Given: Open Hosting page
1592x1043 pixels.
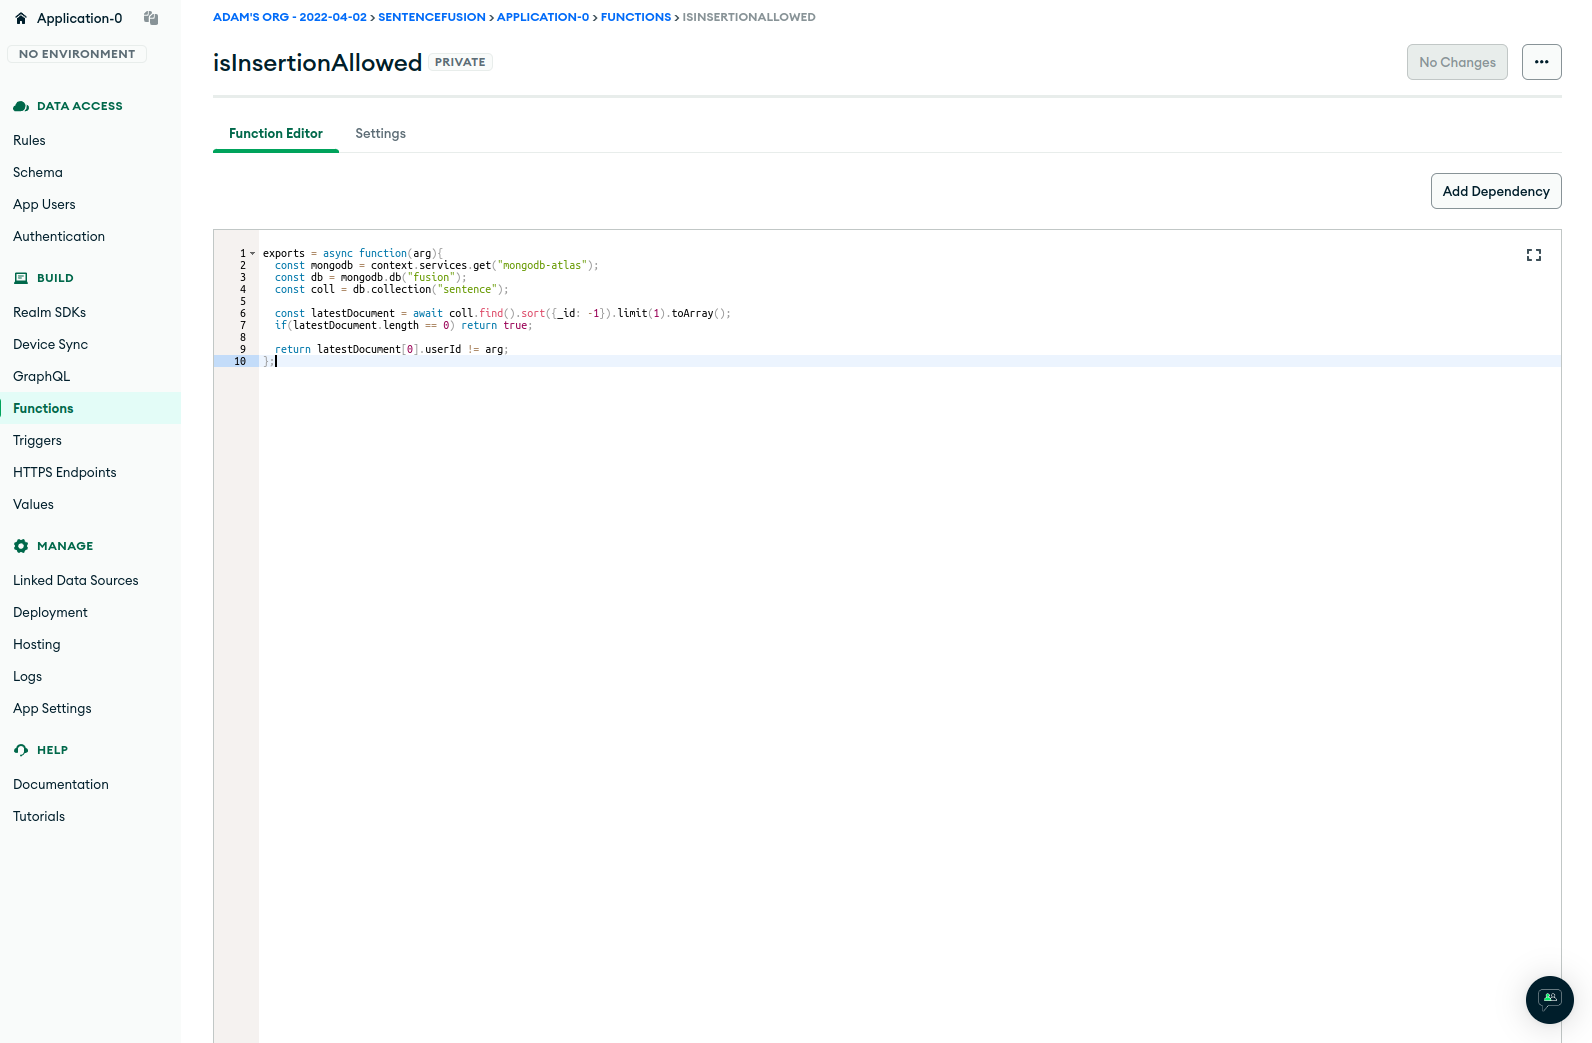Looking at the screenshot, I should pyautogui.click(x=37, y=644).
